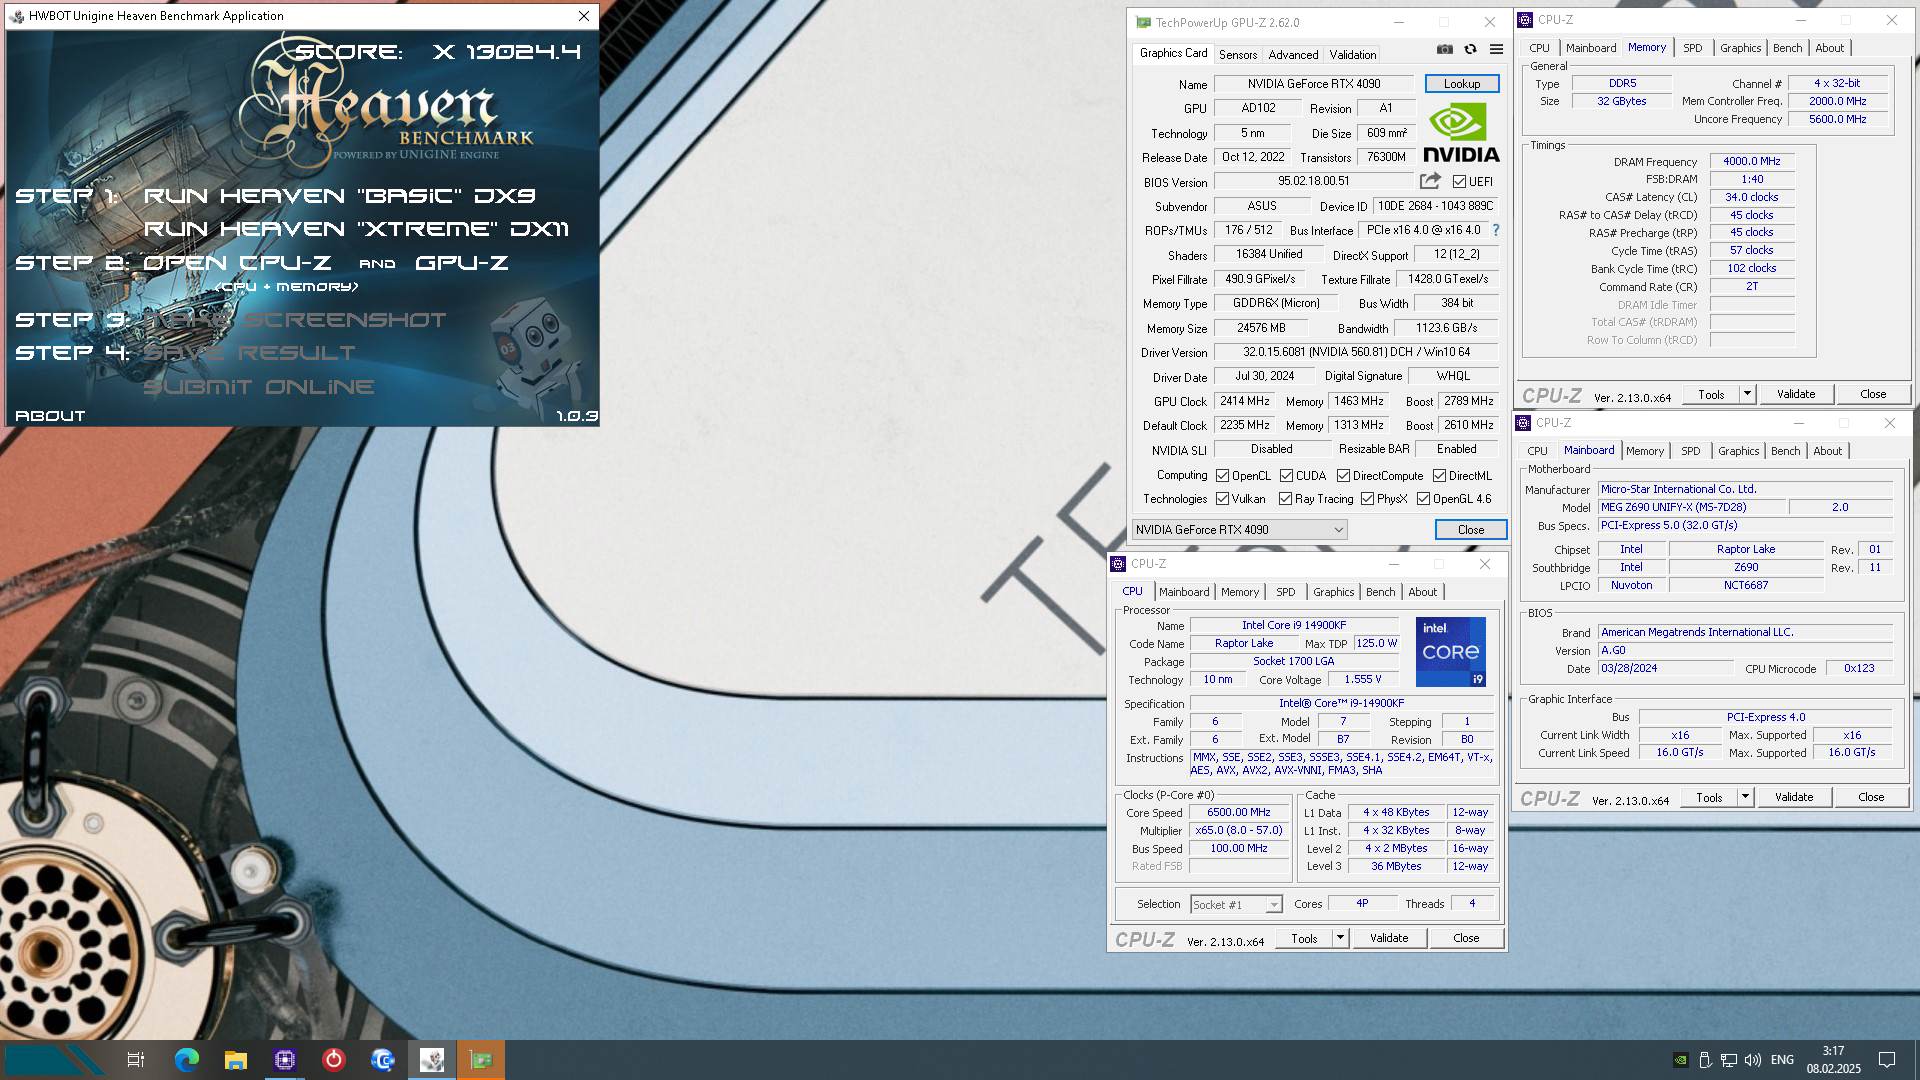Click the GPU-Z title bar app icon
The height and width of the screenshot is (1080, 1920).
[1143, 22]
